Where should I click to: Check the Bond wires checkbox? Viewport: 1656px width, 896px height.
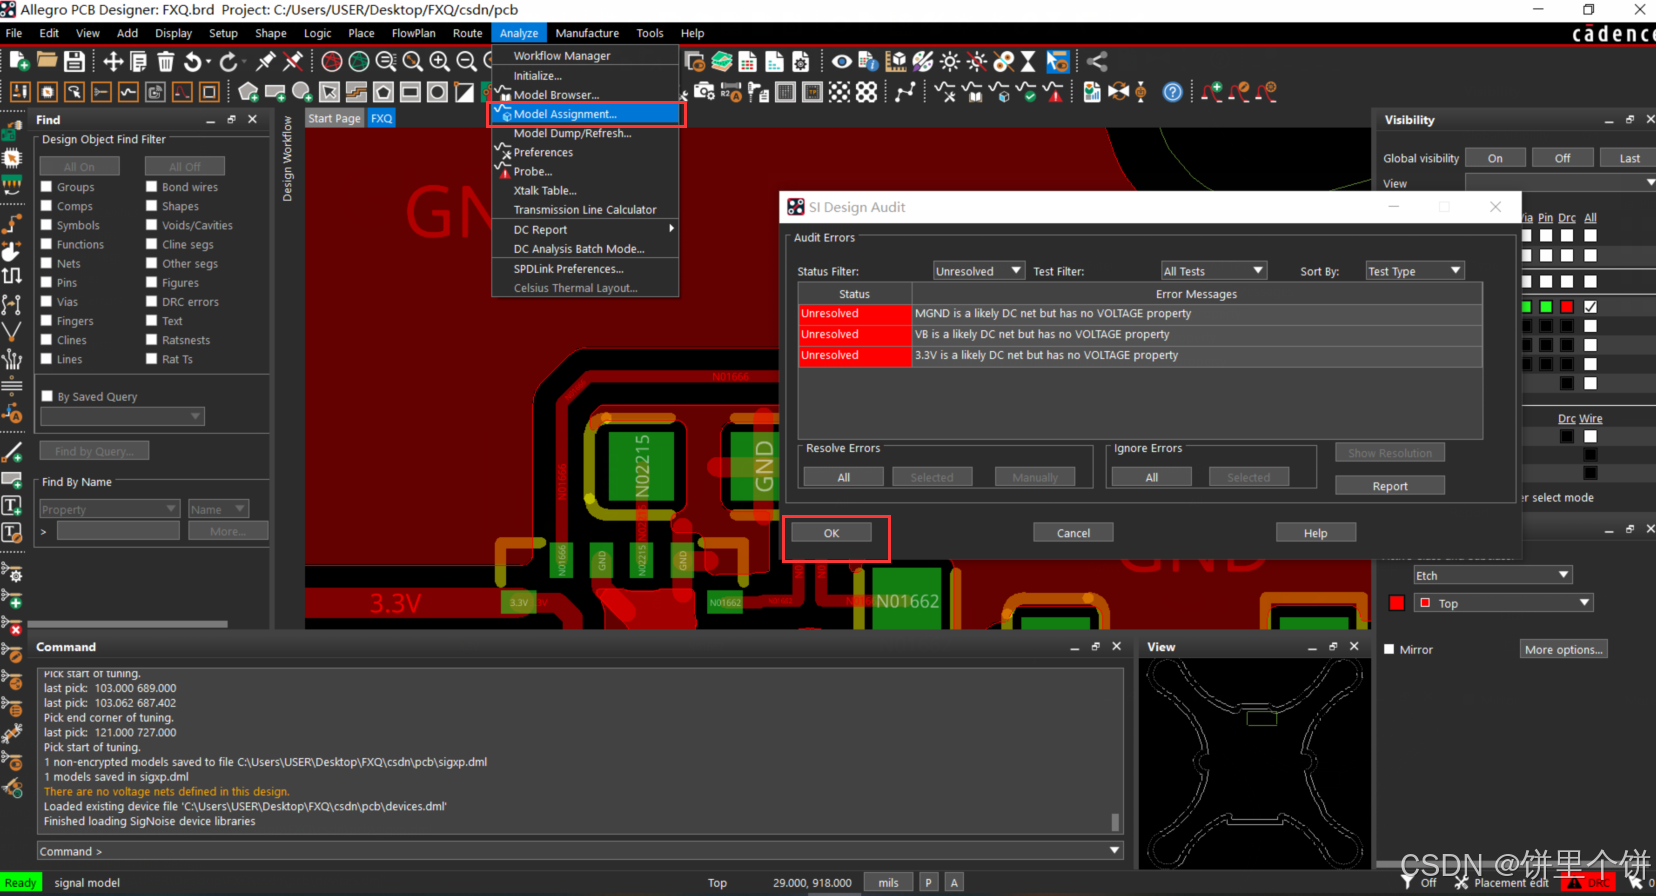pos(152,187)
